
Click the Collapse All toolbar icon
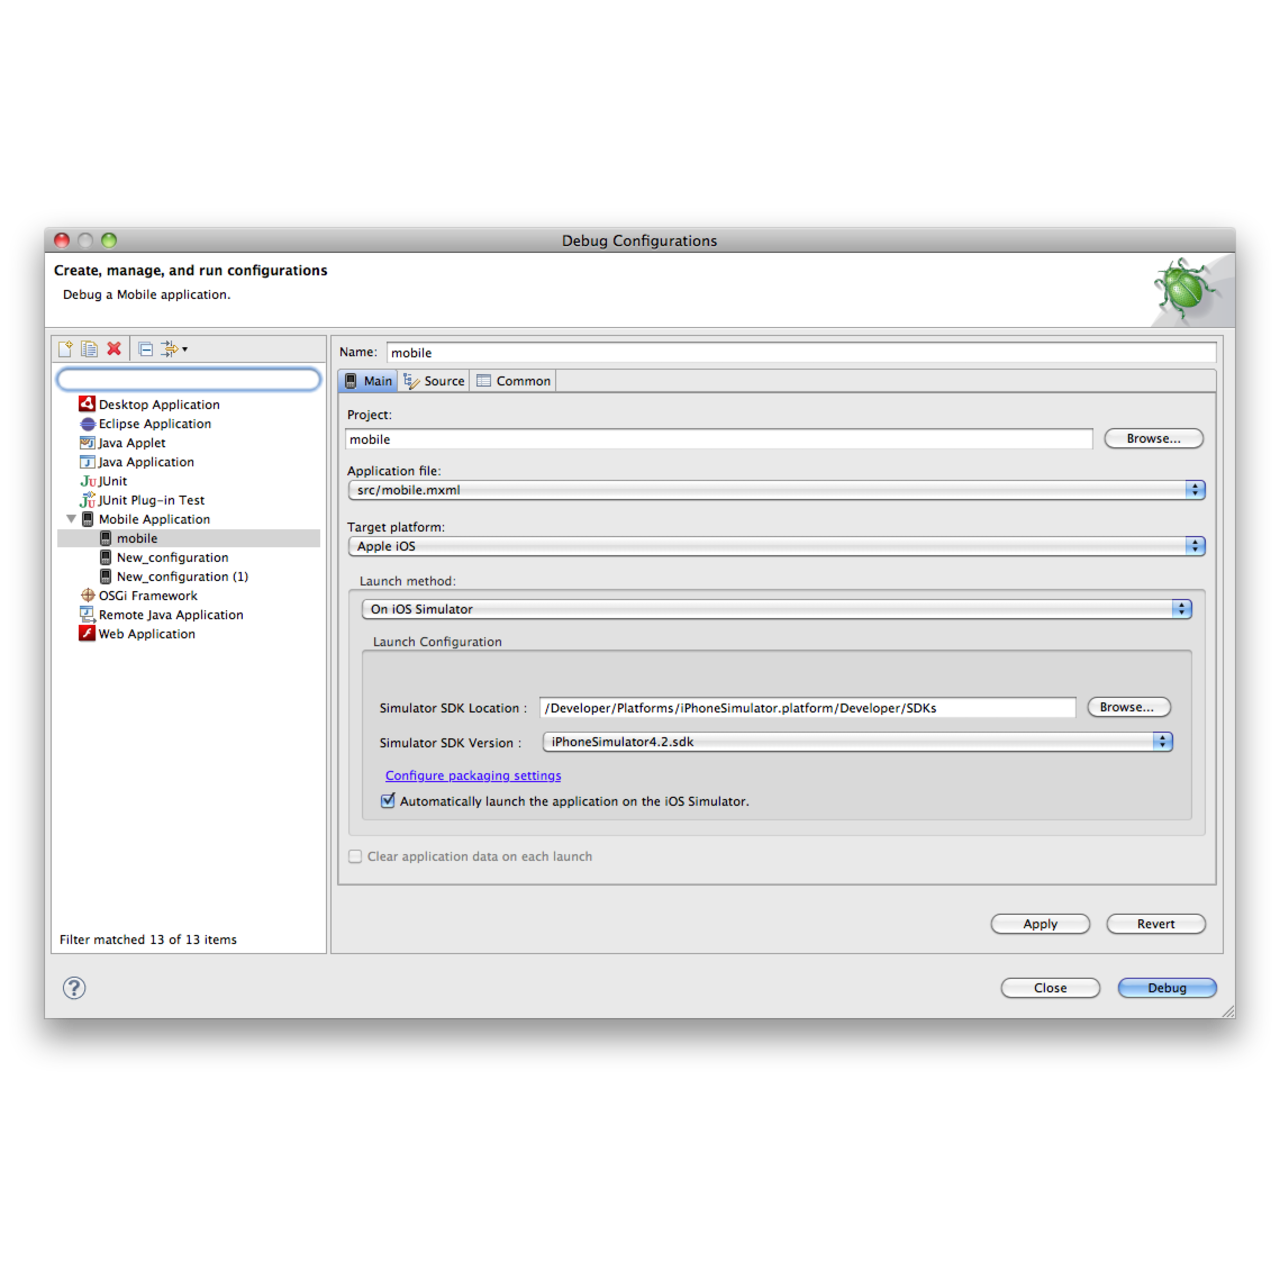pyautogui.click(x=146, y=349)
